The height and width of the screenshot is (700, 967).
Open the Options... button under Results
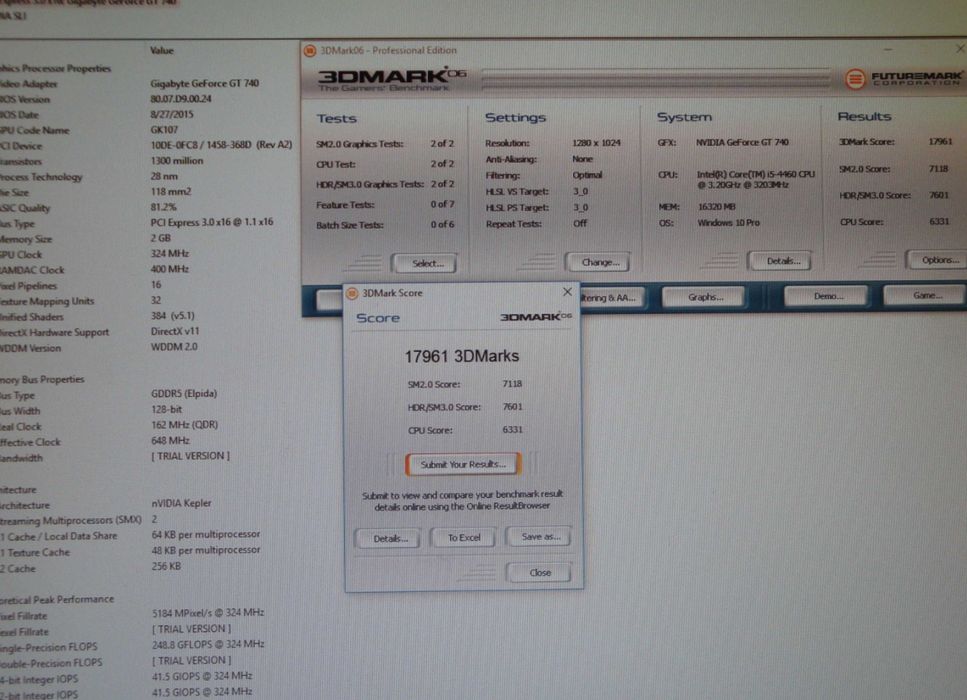click(938, 260)
